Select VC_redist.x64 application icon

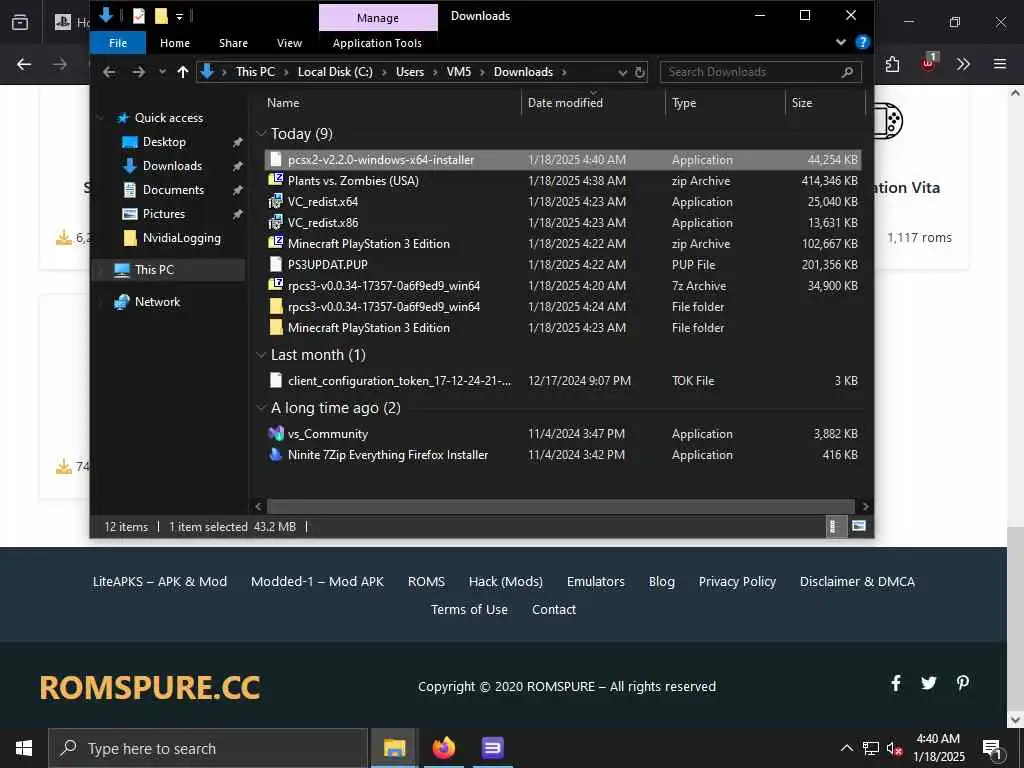point(276,201)
